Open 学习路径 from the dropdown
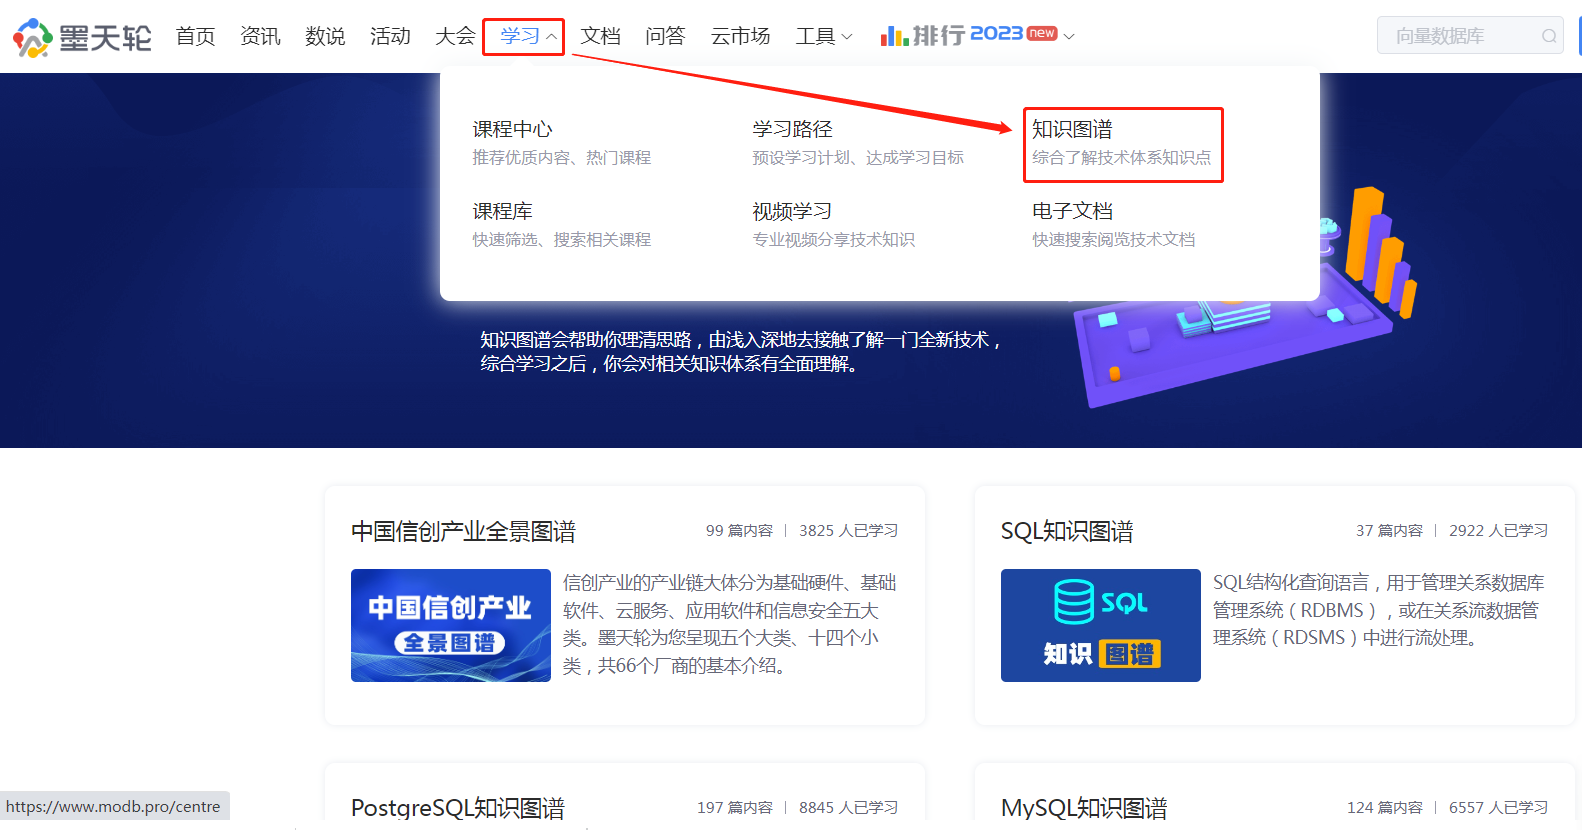 [x=792, y=129]
